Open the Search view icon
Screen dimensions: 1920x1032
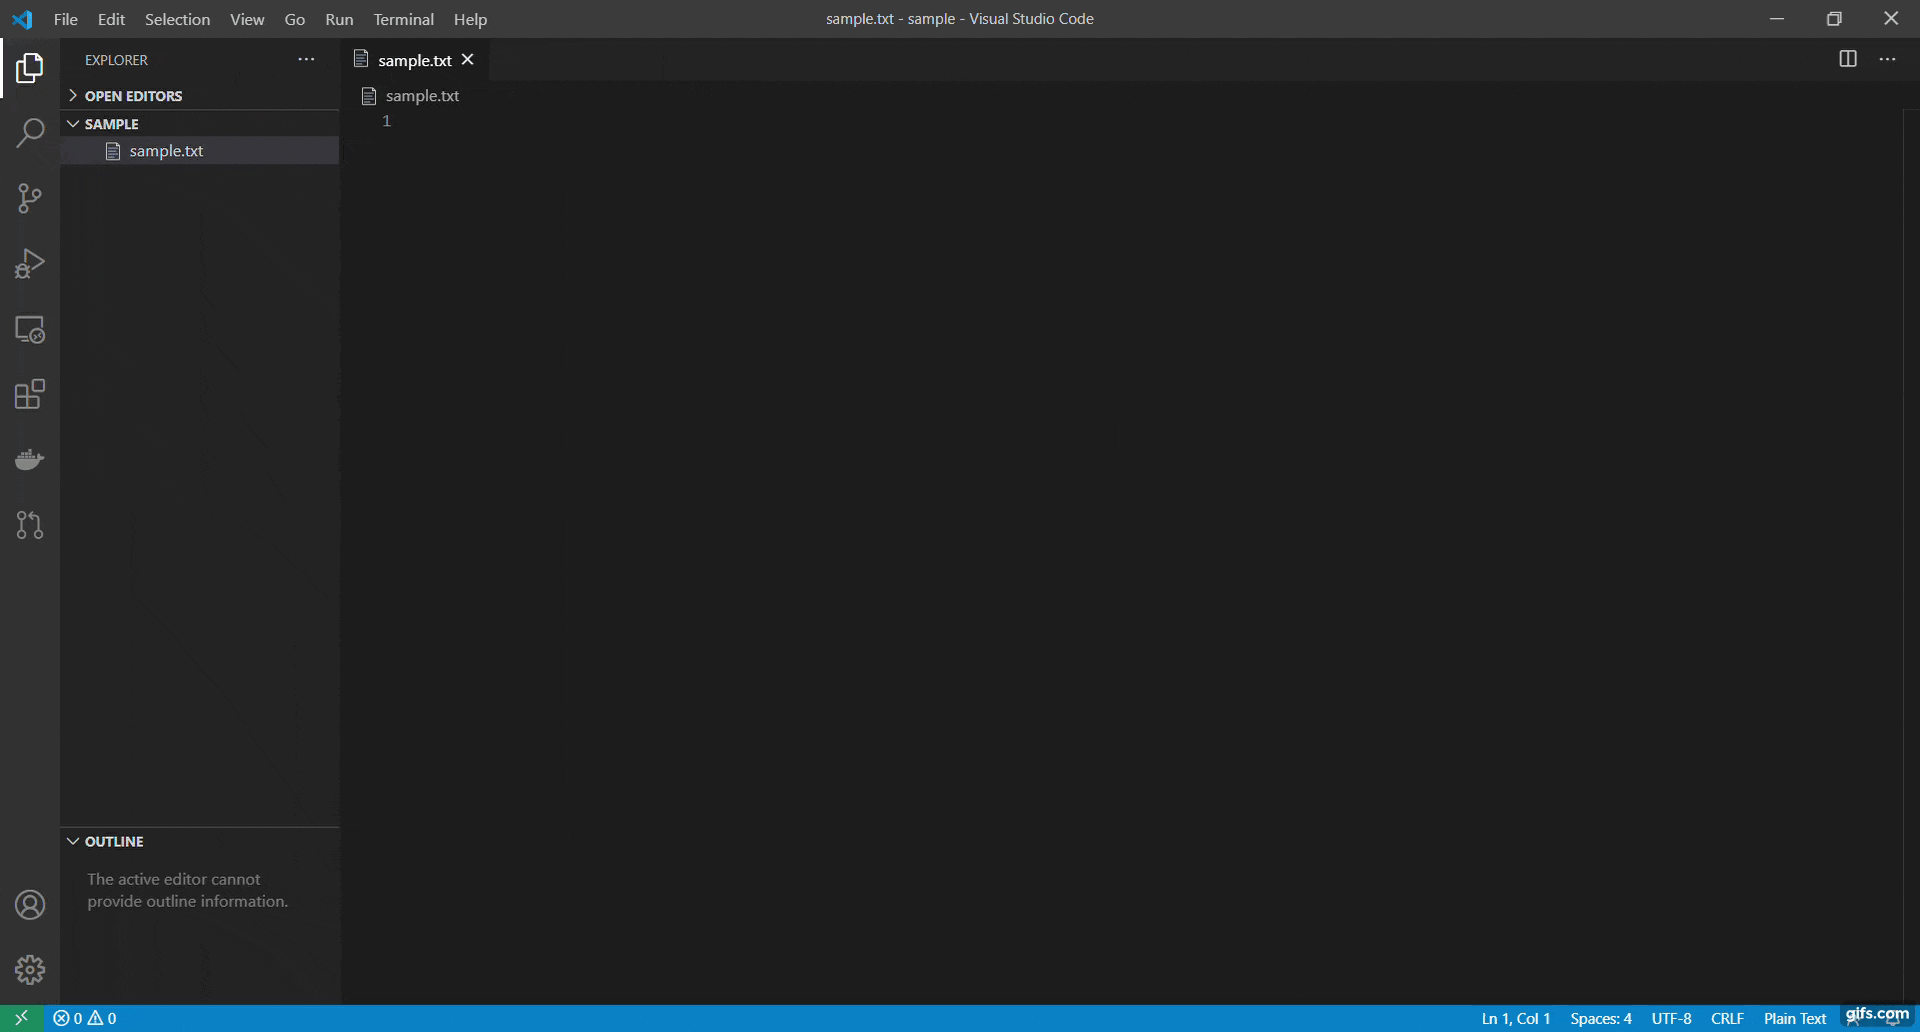(30, 133)
